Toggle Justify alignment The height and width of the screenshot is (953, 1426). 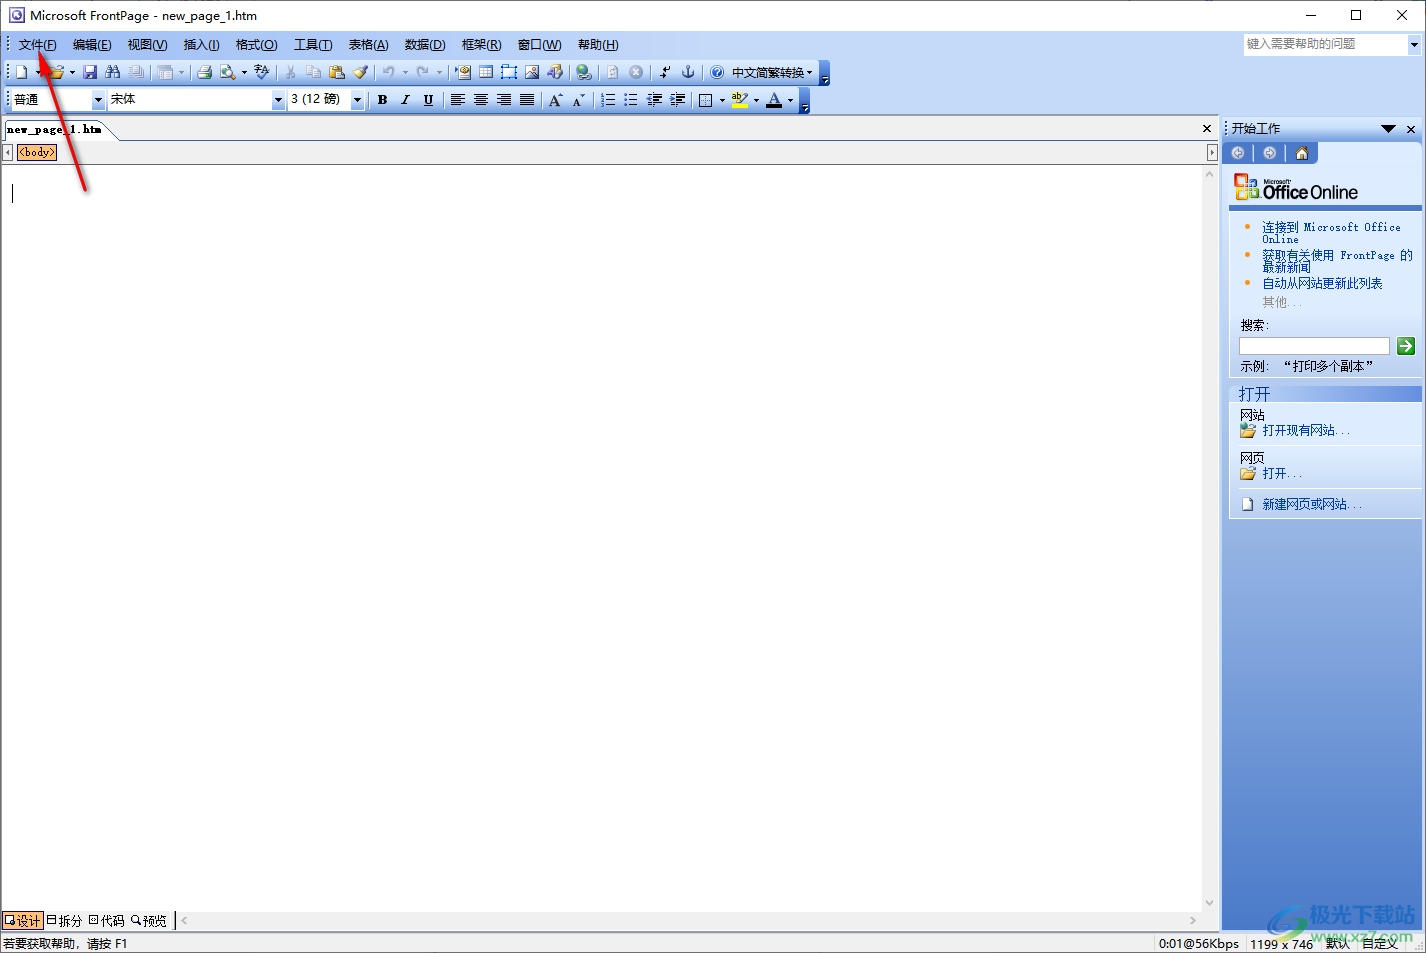tap(526, 100)
